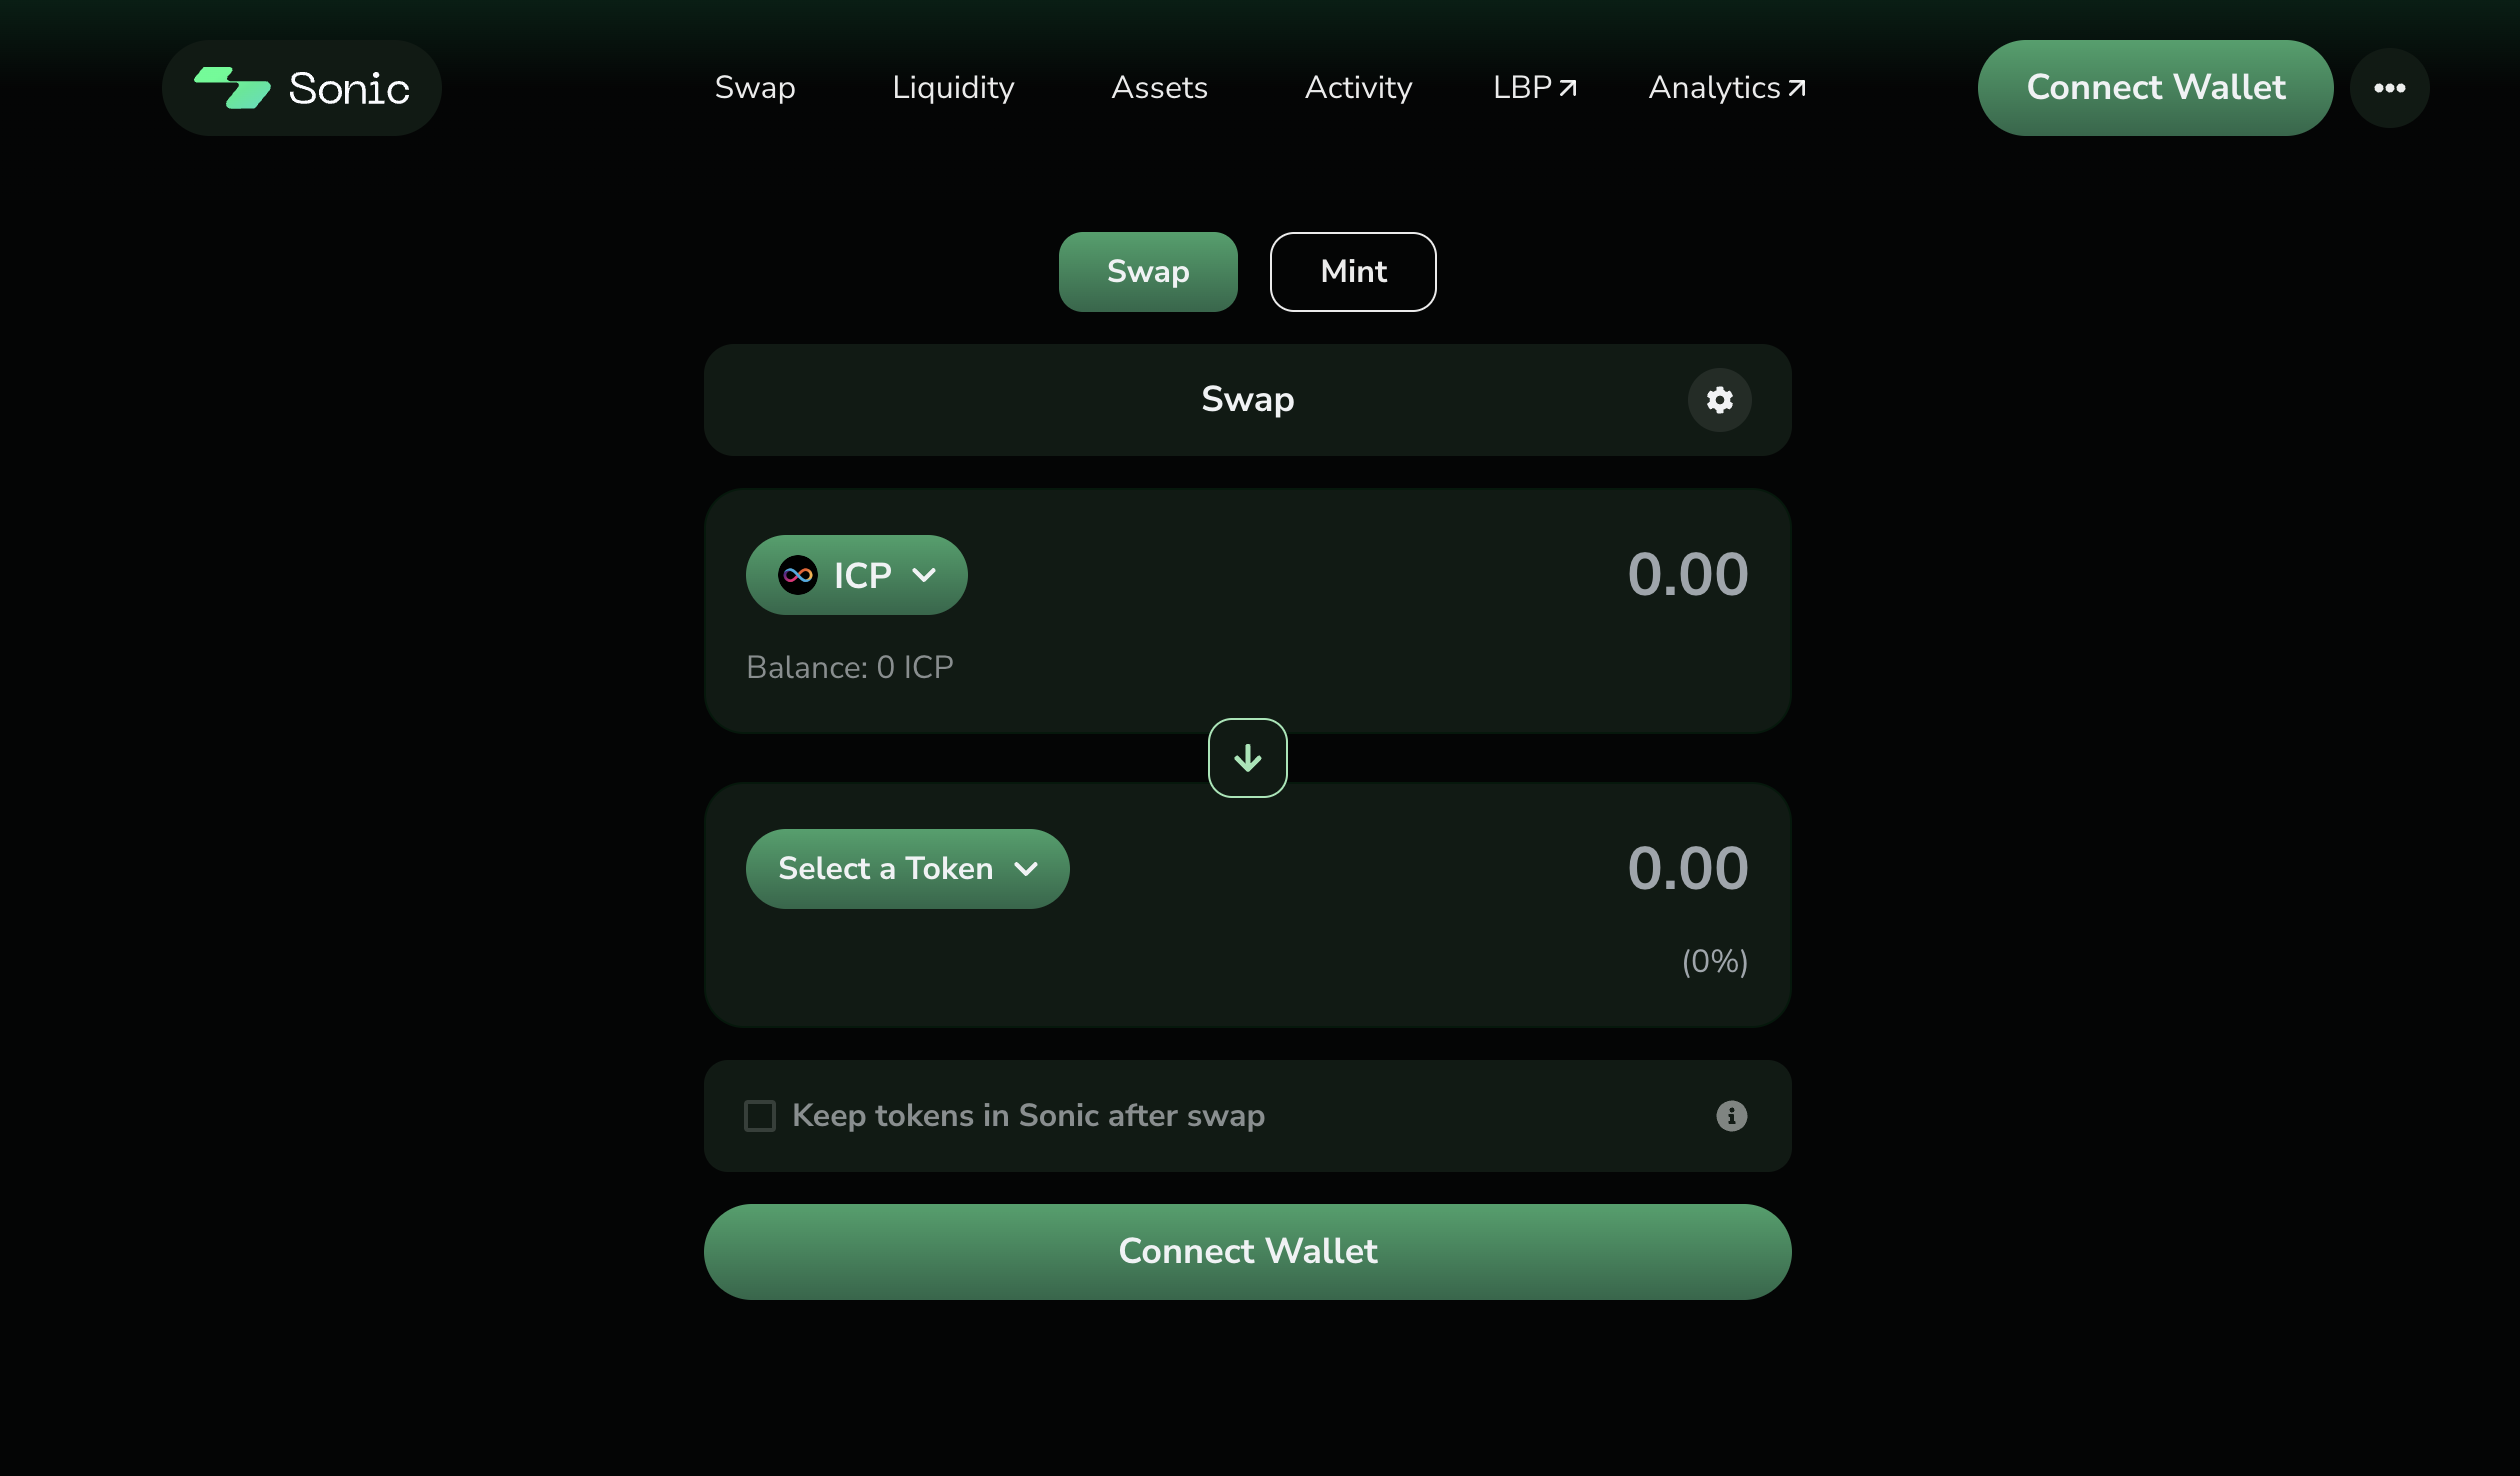The width and height of the screenshot is (2520, 1476).
Task: Click the Sonic logo
Action: [301, 88]
